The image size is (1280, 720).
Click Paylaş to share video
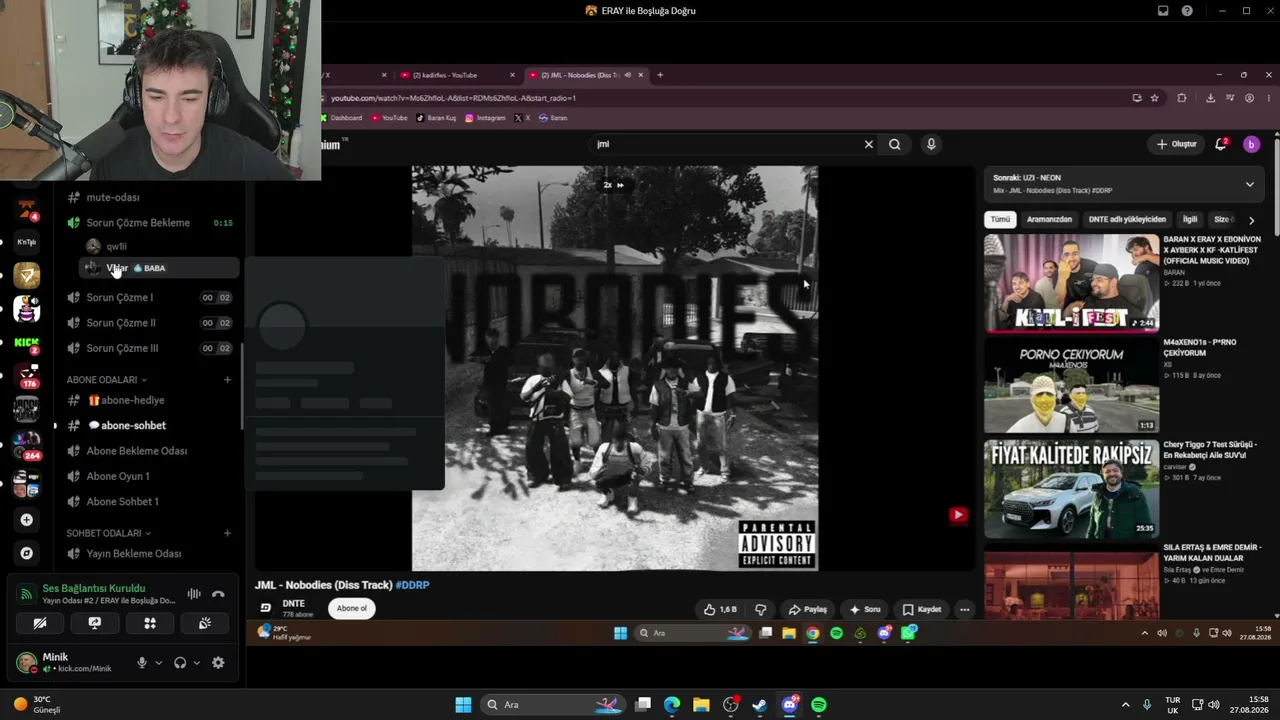point(808,609)
